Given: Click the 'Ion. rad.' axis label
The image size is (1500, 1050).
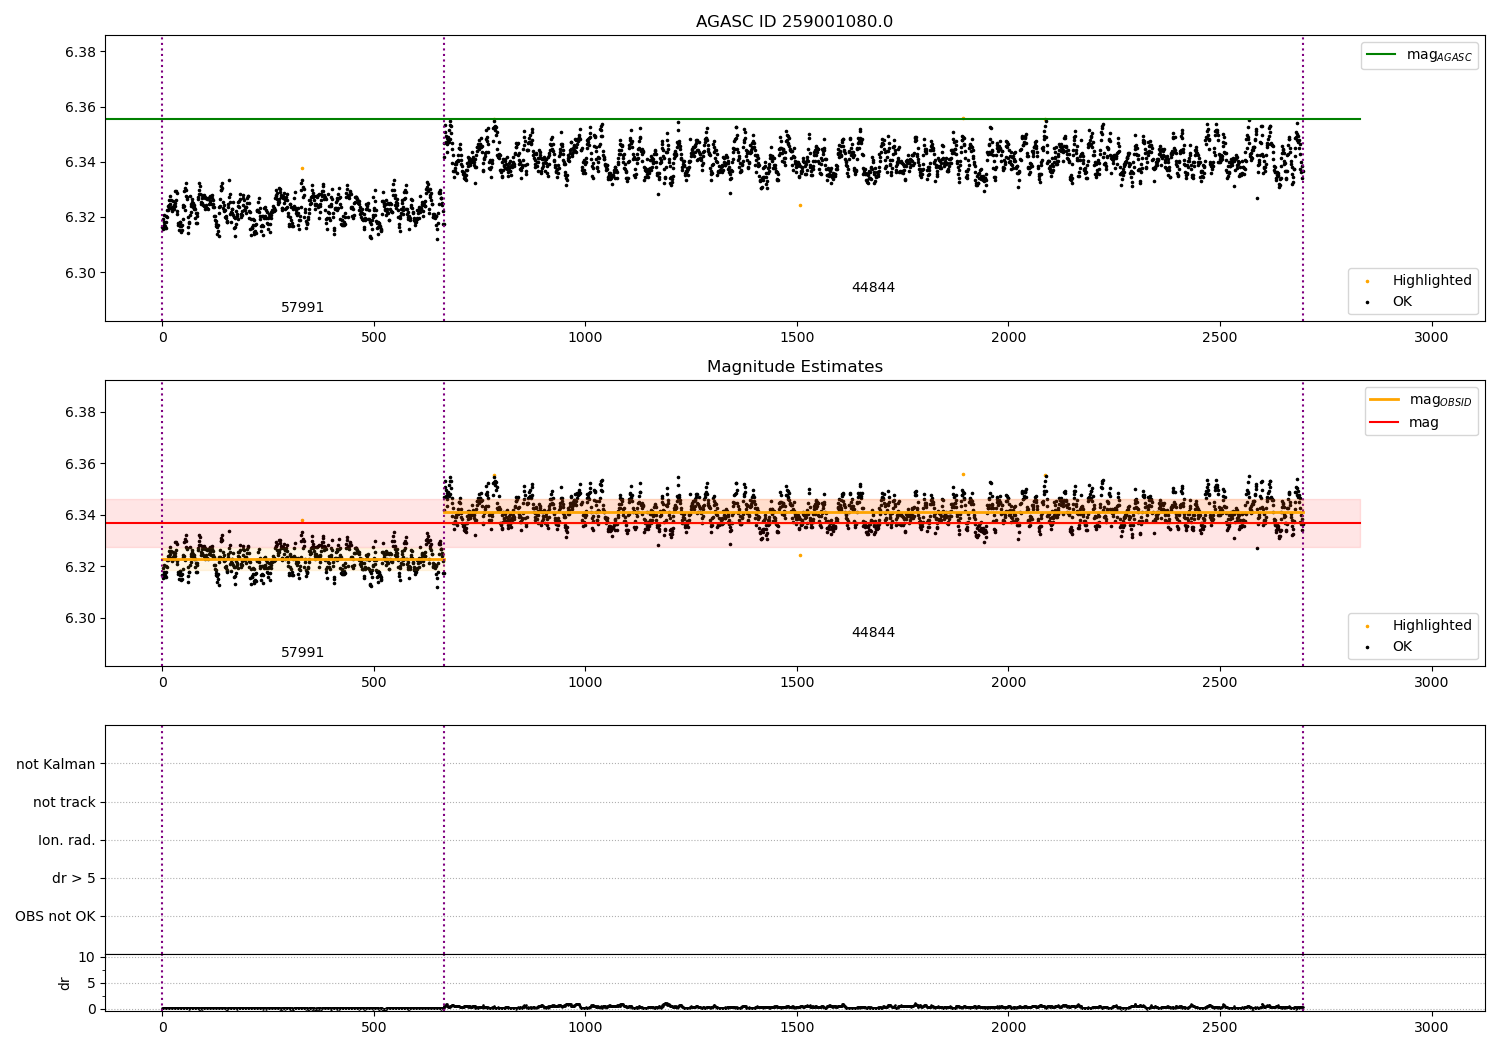Looking at the screenshot, I should coord(67,840).
